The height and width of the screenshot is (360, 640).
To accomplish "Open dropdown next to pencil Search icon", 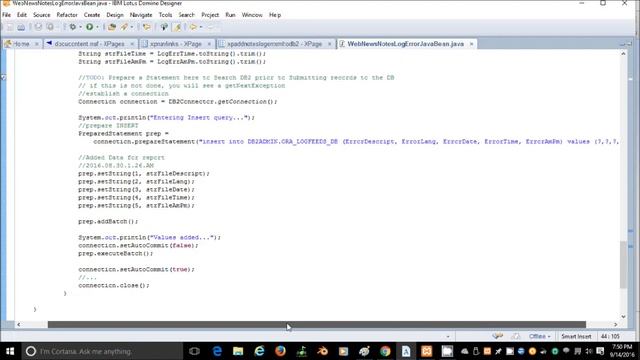I will (x=131, y=27).
